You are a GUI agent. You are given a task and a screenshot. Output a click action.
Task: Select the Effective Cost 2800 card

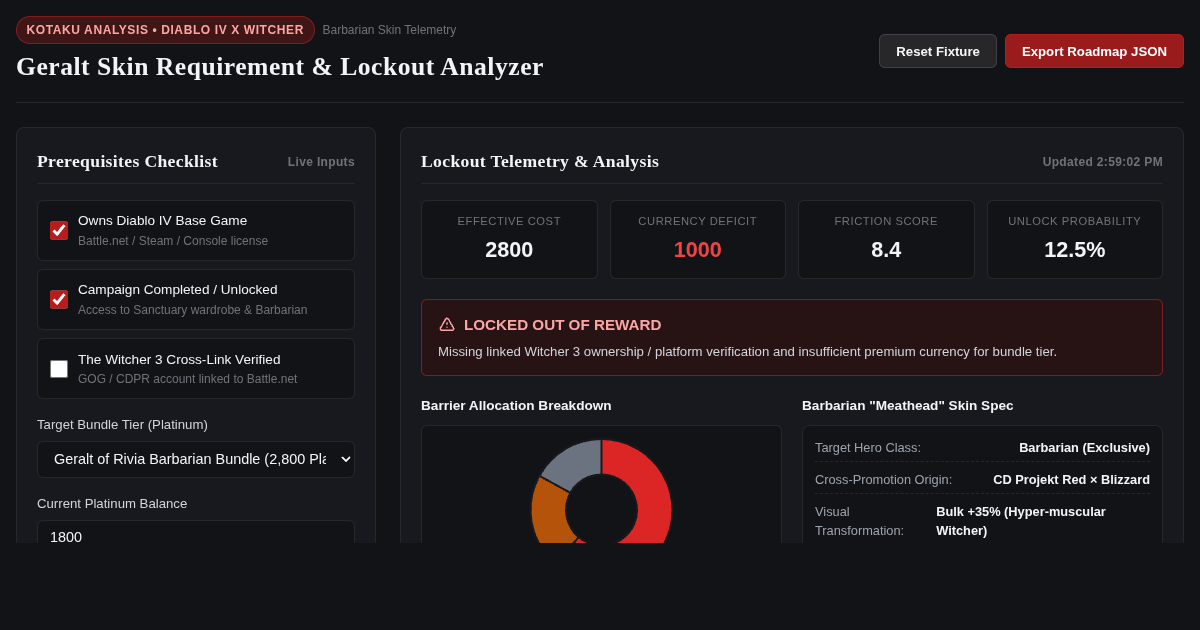[x=509, y=239]
